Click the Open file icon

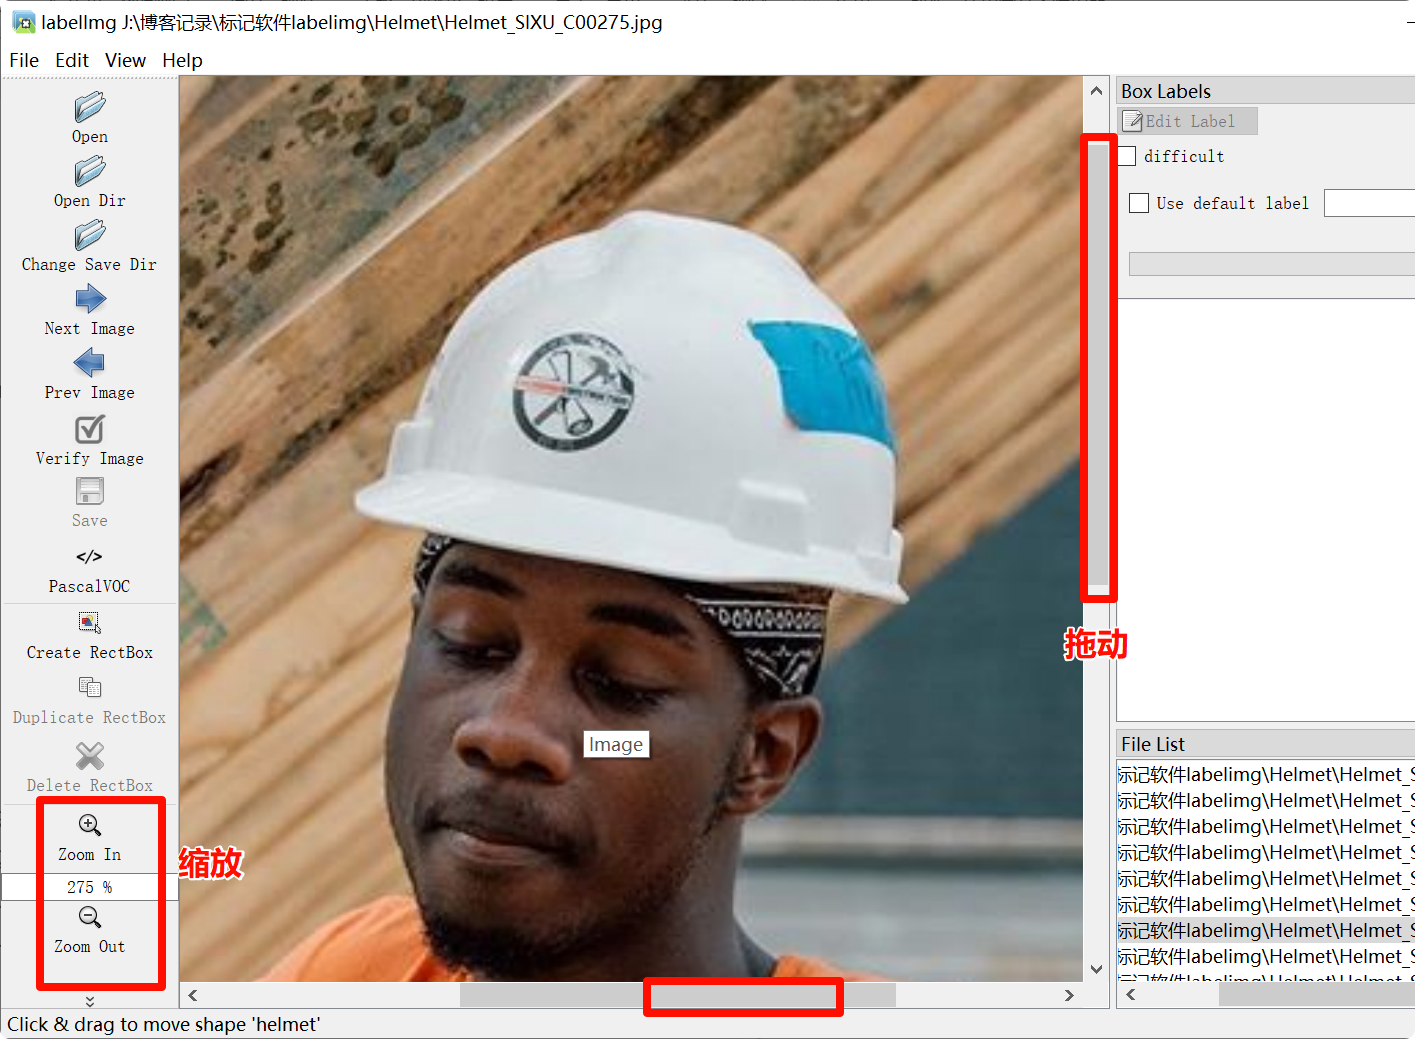tap(89, 107)
